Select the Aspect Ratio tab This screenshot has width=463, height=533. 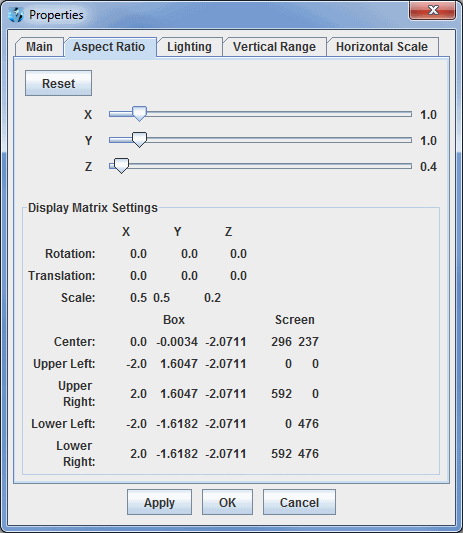coord(109,47)
